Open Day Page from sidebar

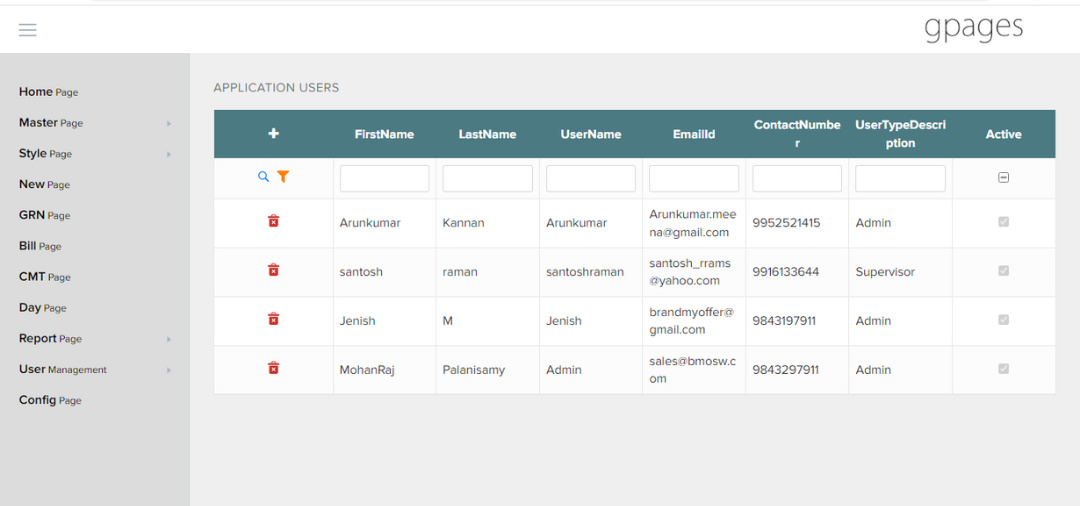click(43, 308)
